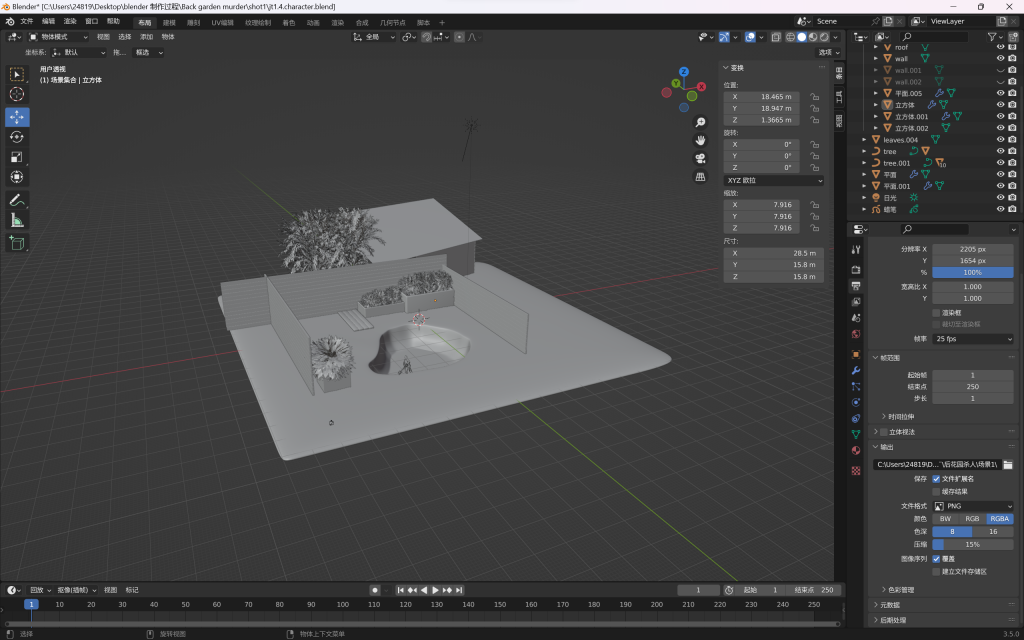Hide the roof object with eye icon
This screenshot has height=640, width=1024.
pyautogui.click(x=1000, y=47)
